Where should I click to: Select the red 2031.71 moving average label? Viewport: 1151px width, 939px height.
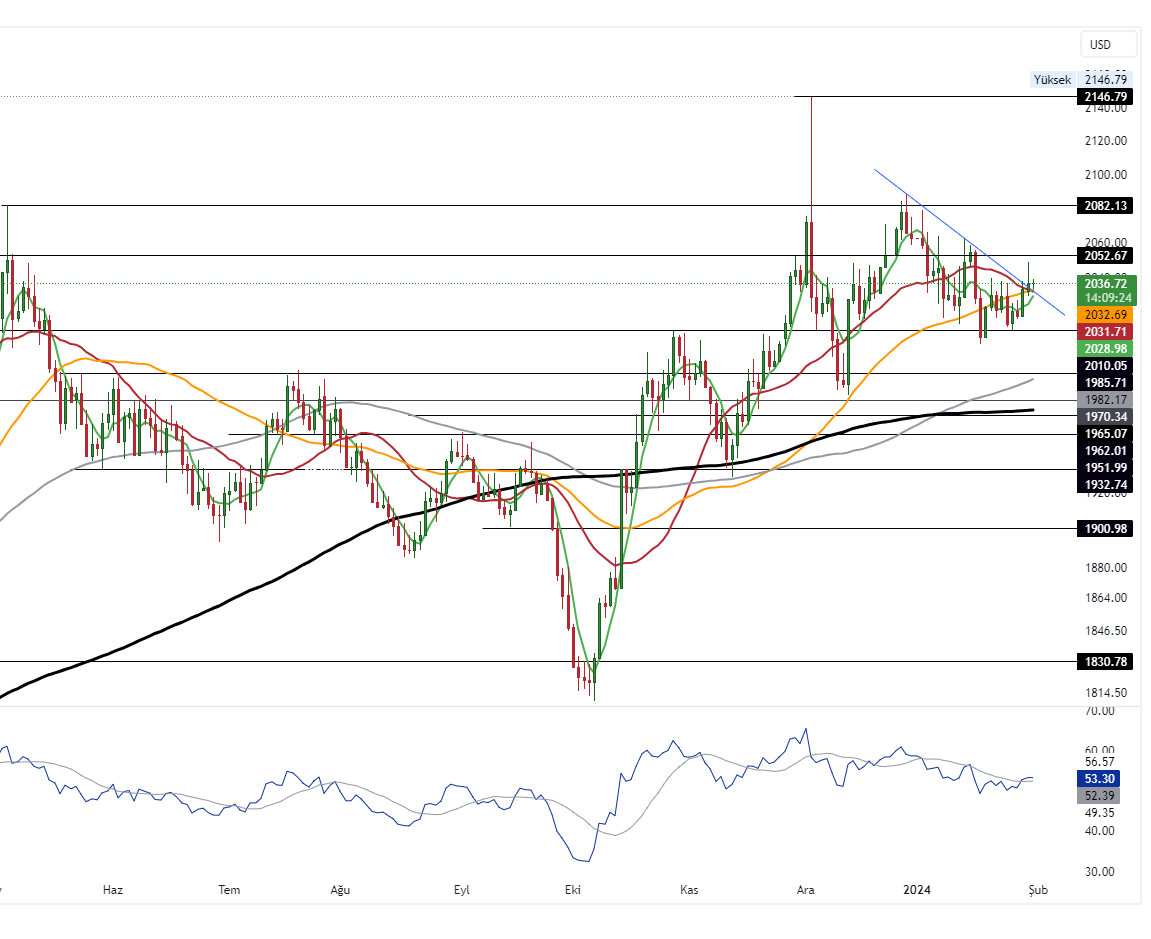click(1105, 331)
